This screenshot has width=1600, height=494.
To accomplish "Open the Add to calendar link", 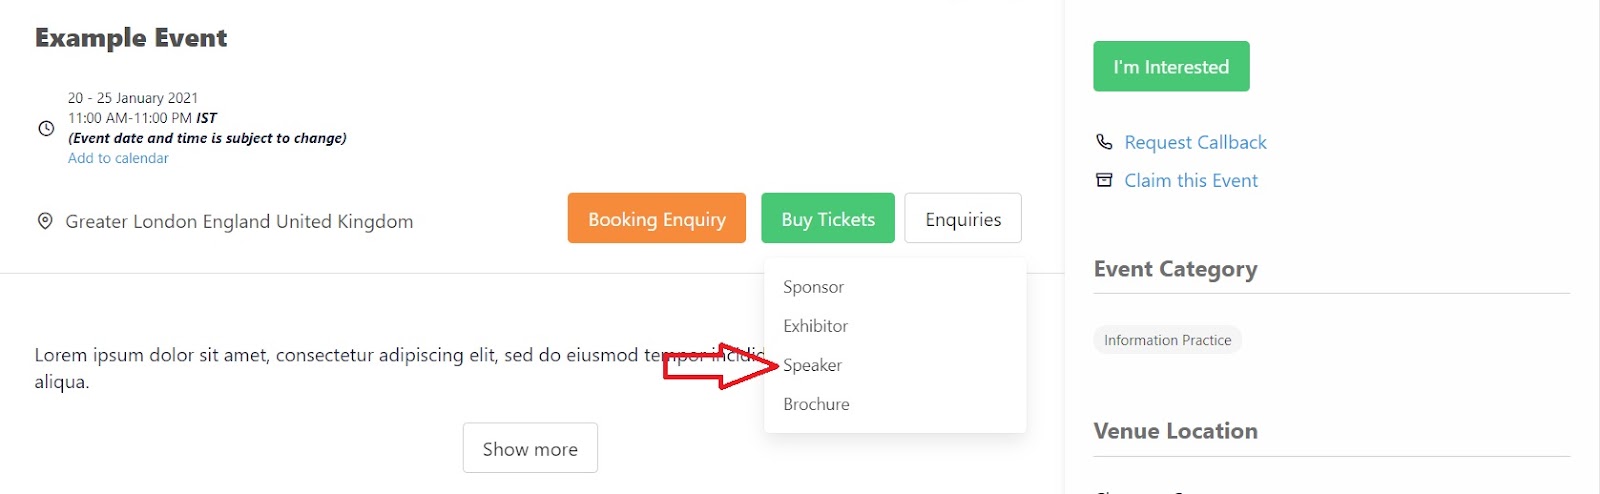I will [118, 158].
